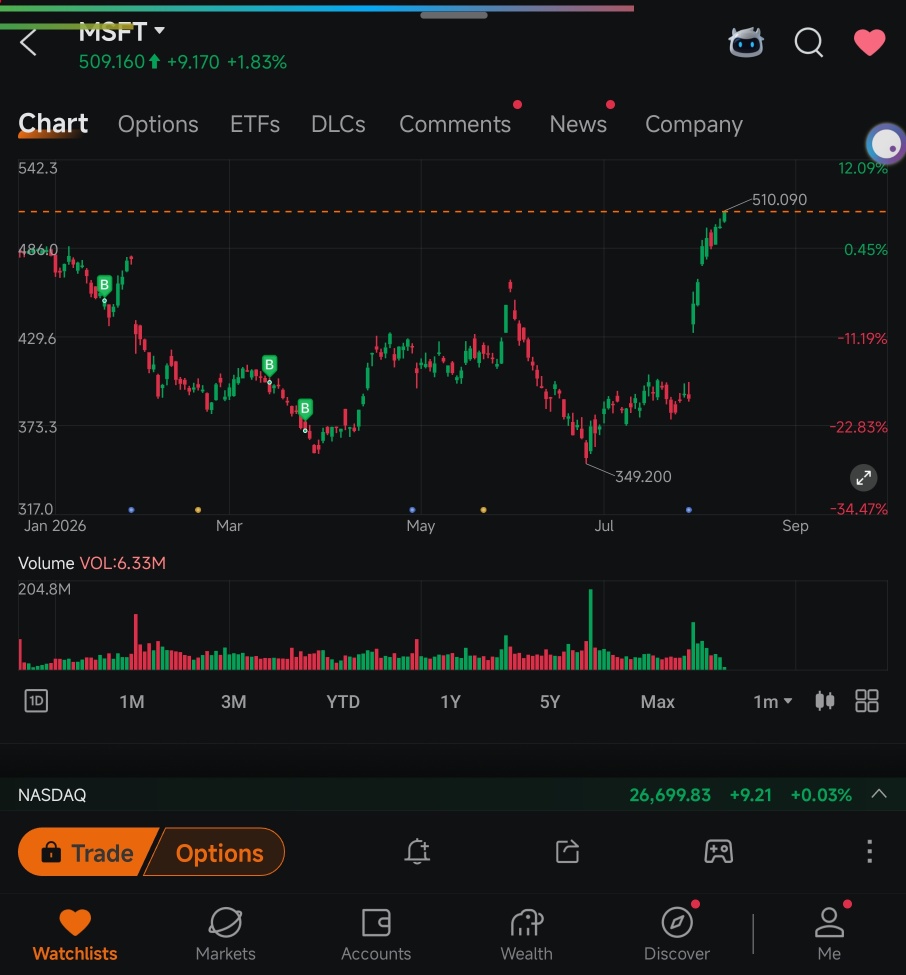Viewport: 906px width, 975px height.
Task: Toggle the pink heart favorite icon
Action: click(869, 42)
